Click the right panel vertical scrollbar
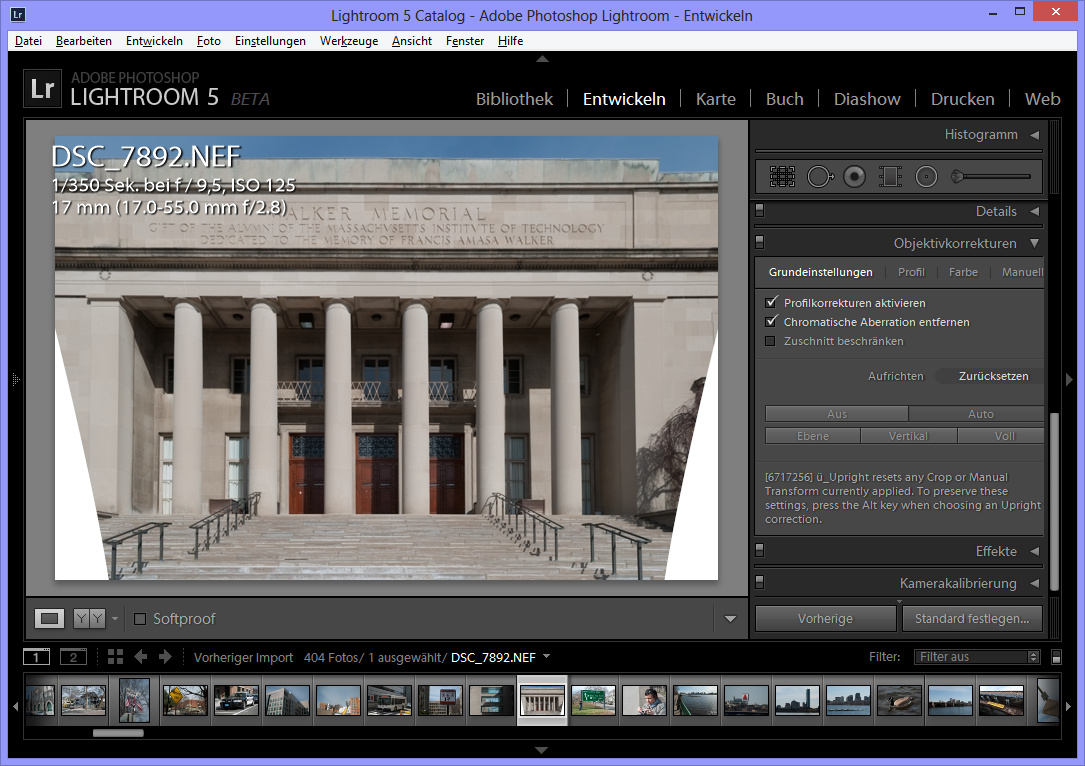1085x766 pixels. 1055,502
